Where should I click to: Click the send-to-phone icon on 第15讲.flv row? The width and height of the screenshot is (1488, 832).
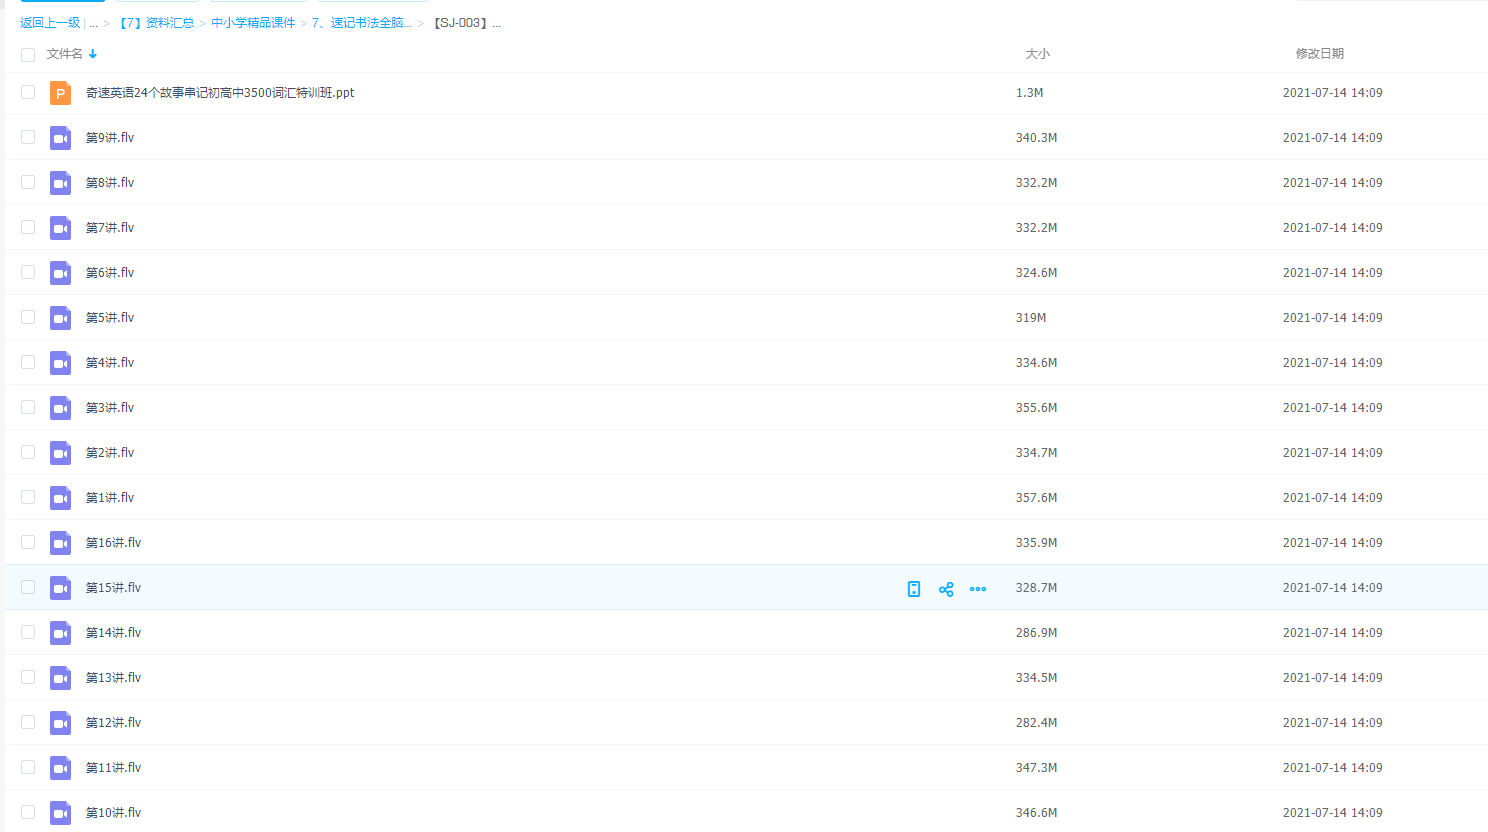[914, 589]
